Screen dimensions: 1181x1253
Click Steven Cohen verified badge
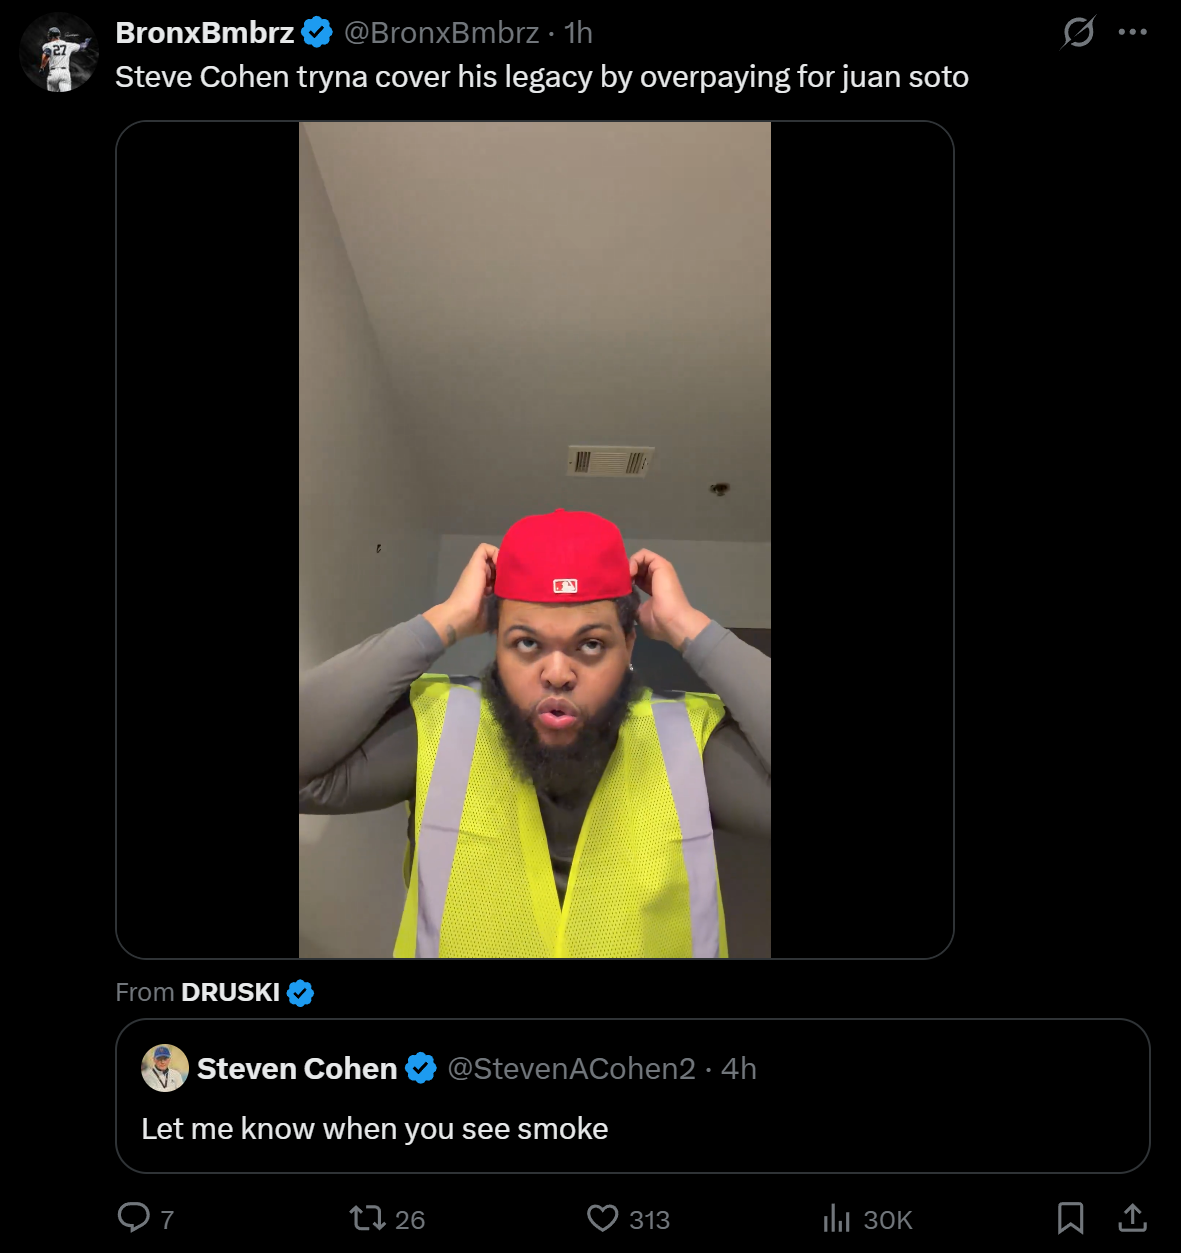421,1069
